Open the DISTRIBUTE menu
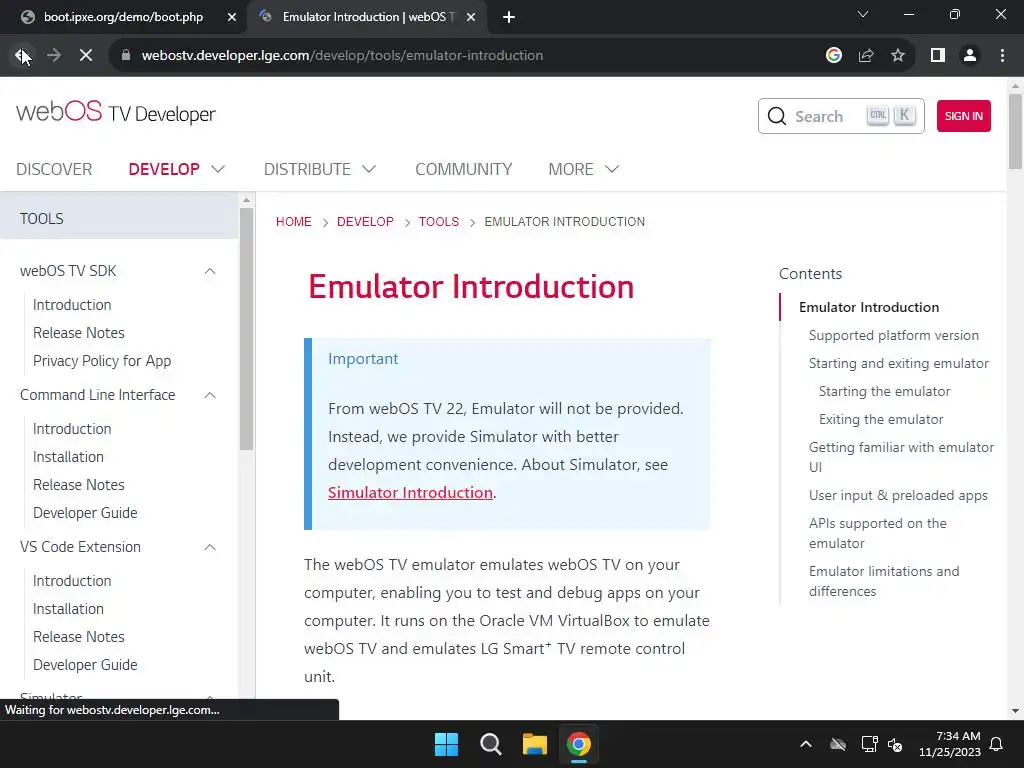Screen dimensions: 1024x768 coord(307,169)
